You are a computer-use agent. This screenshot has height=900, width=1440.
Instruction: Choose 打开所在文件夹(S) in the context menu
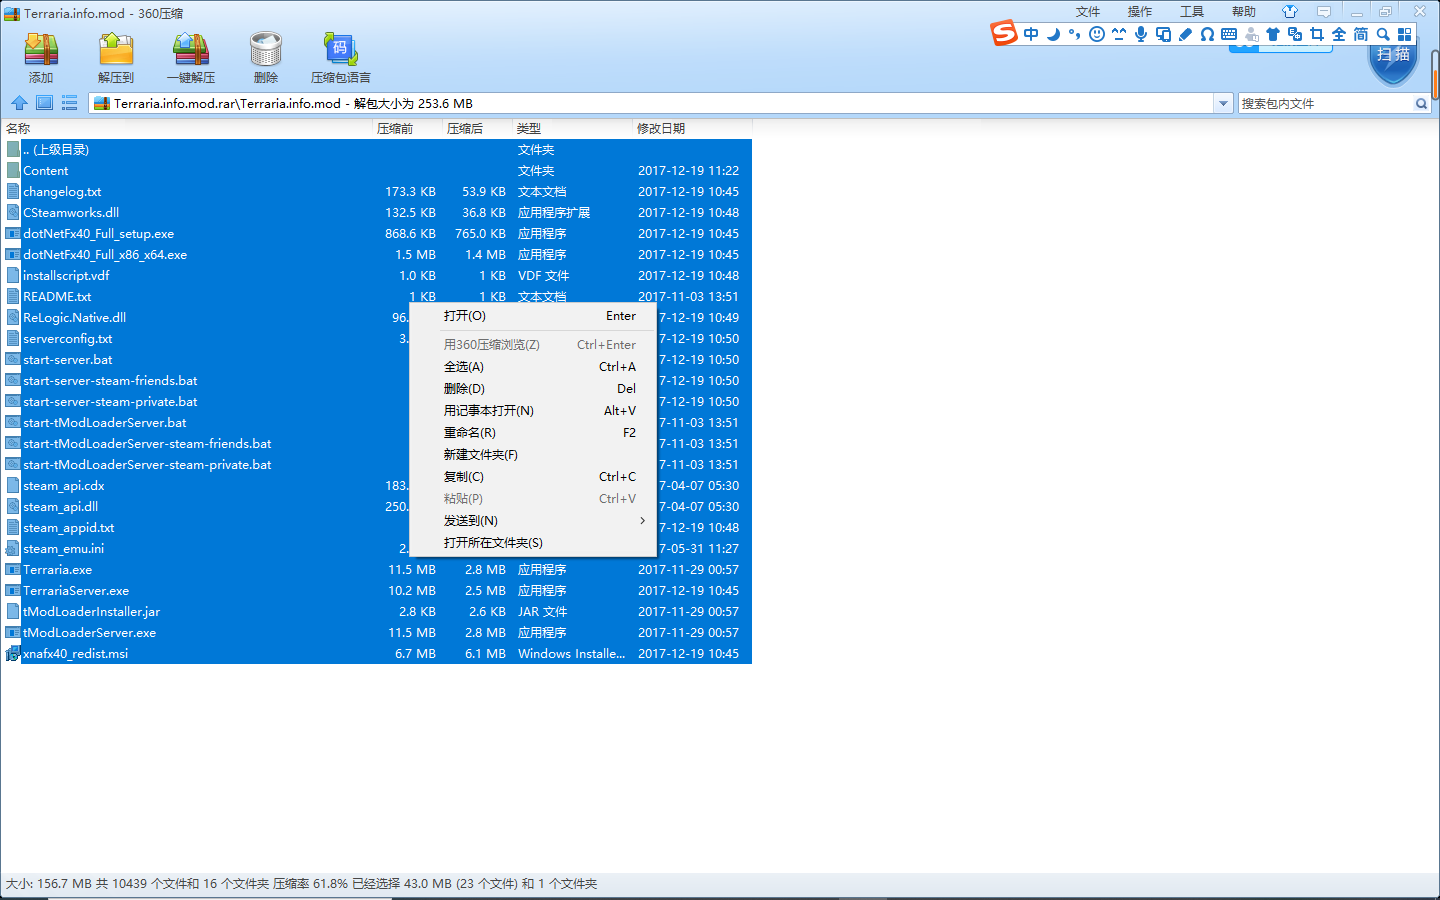(533, 543)
